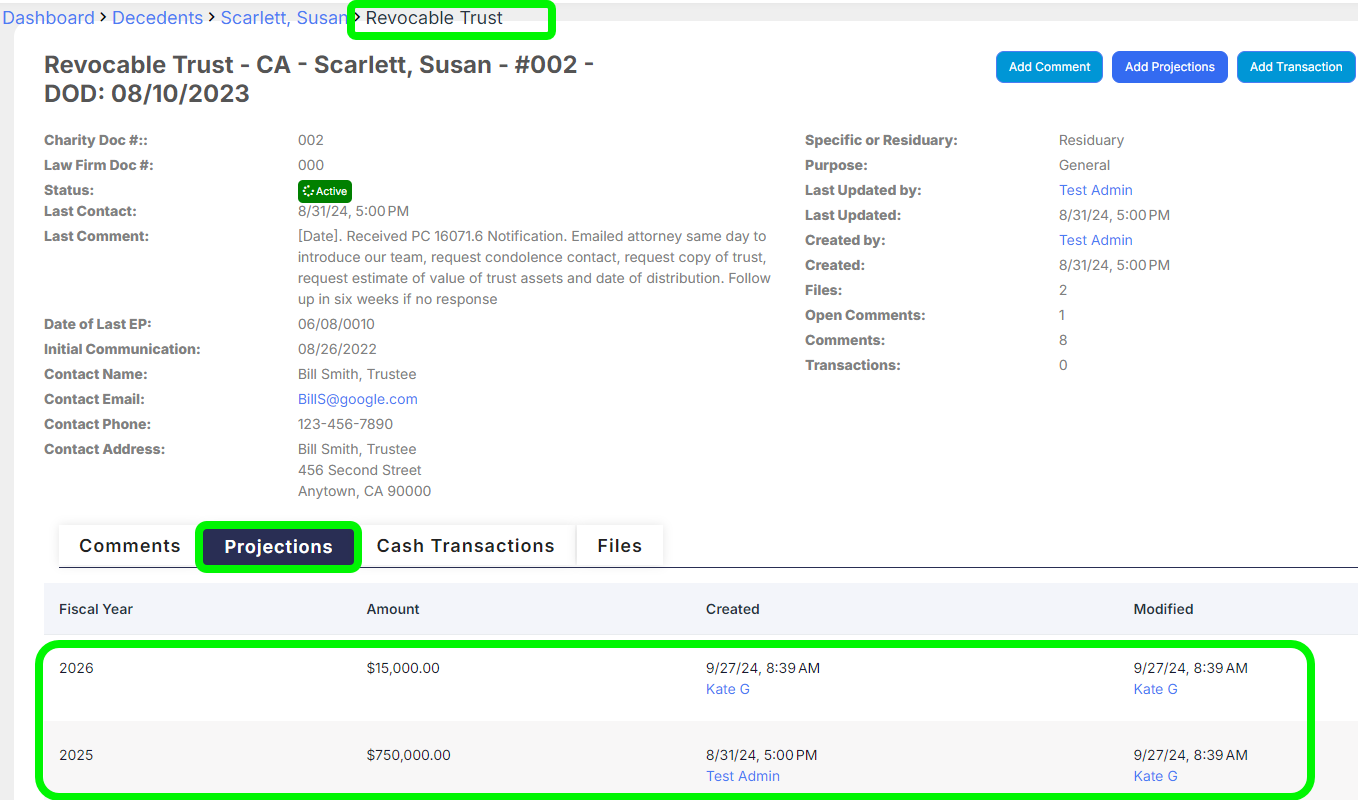Select the 2026 fiscal year cell
1358x800 pixels.
(76, 668)
